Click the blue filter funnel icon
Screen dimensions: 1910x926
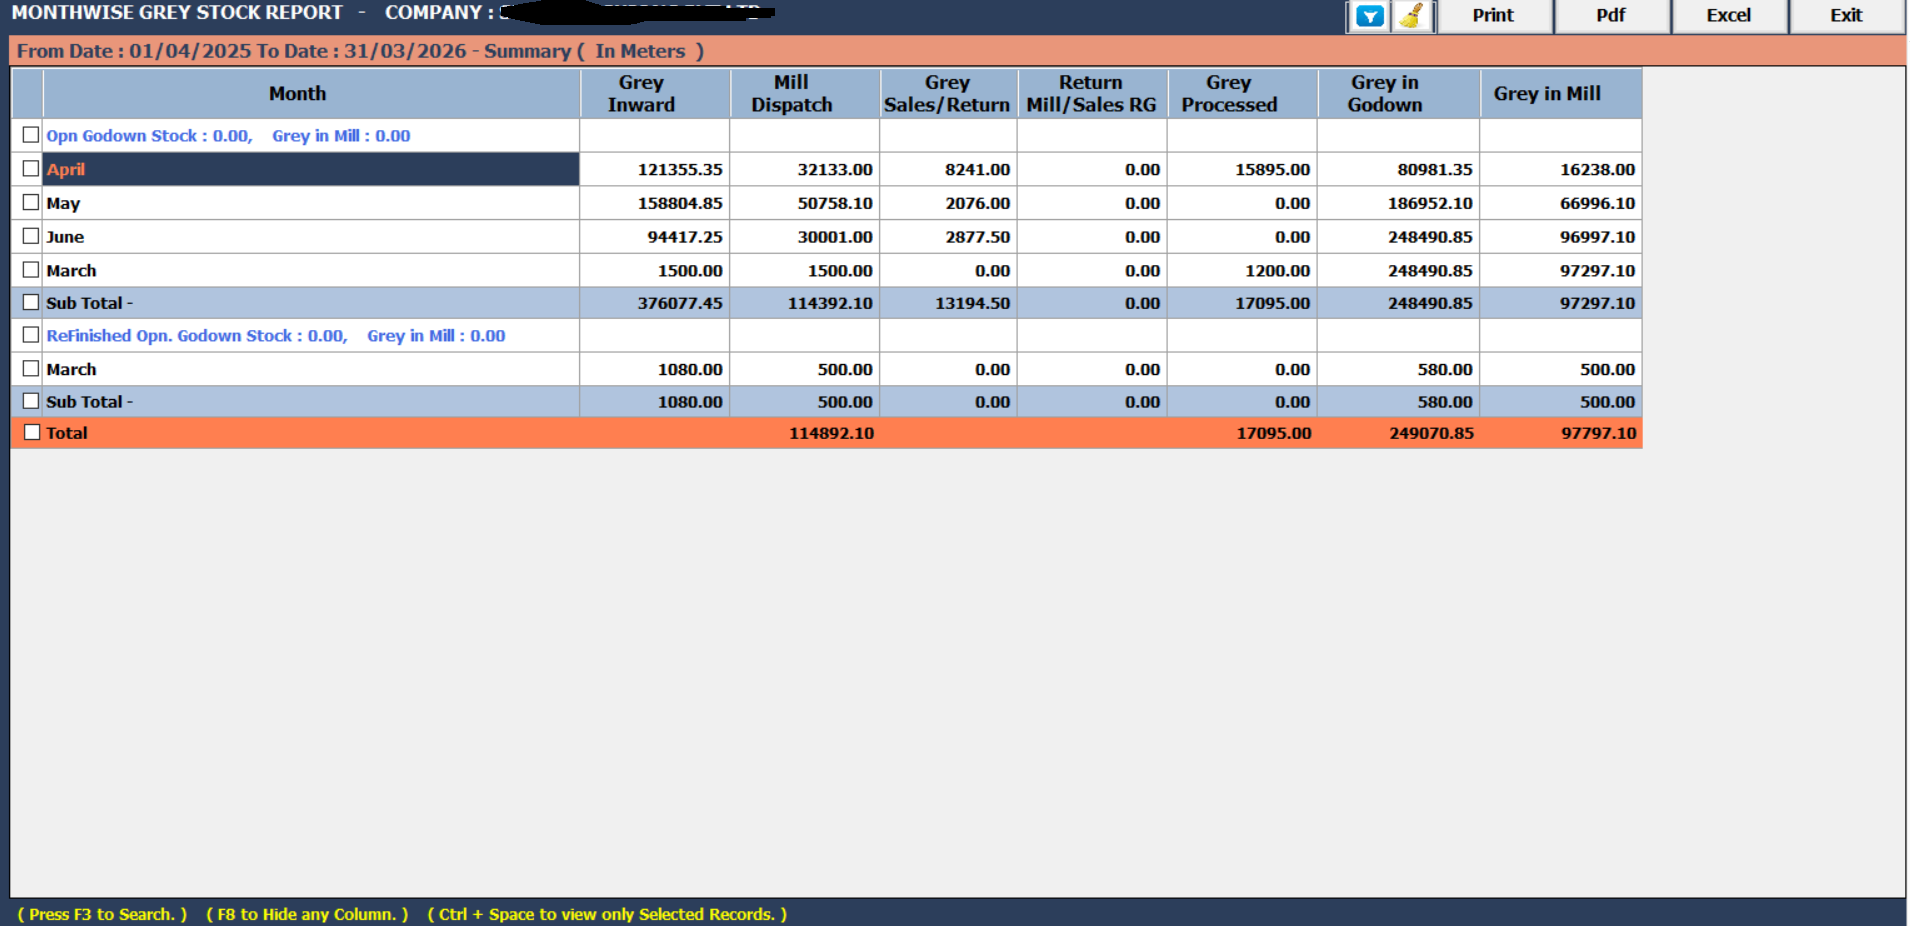coord(1369,16)
